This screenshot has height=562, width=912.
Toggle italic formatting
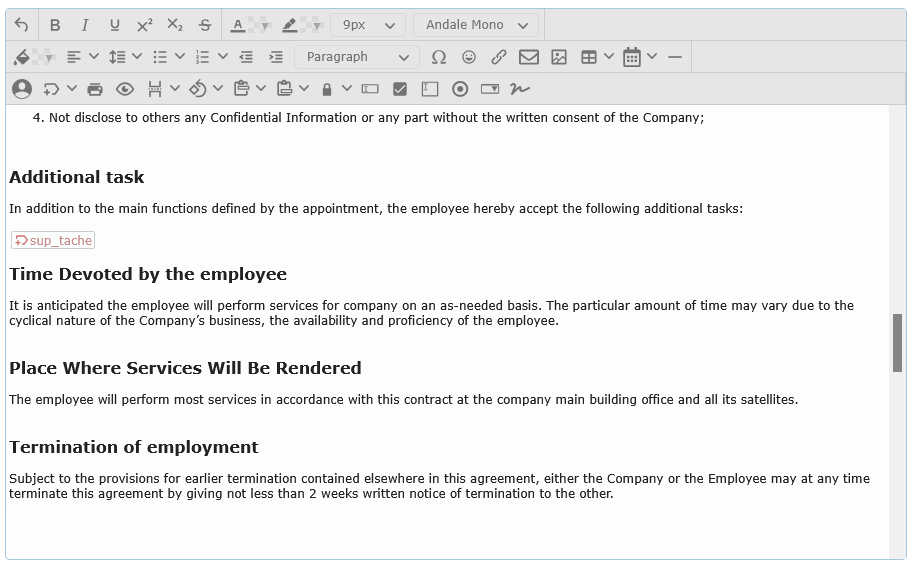tap(85, 25)
